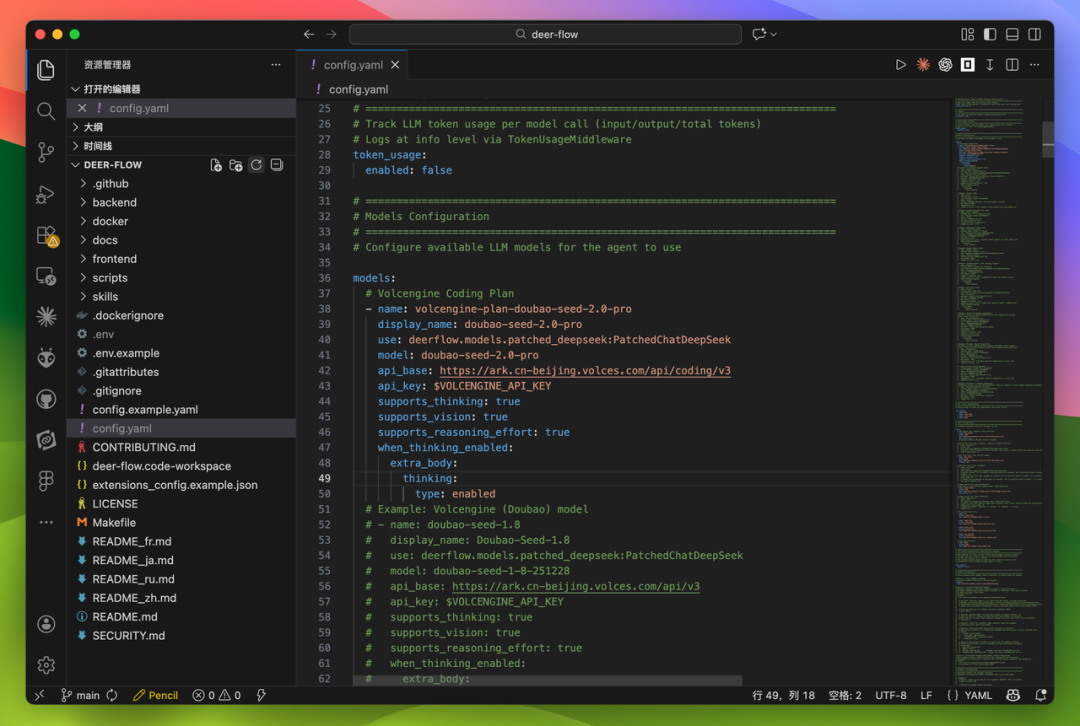Toggle the primary sidebar visibility
This screenshot has width=1080, height=726.
coord(990,34)
